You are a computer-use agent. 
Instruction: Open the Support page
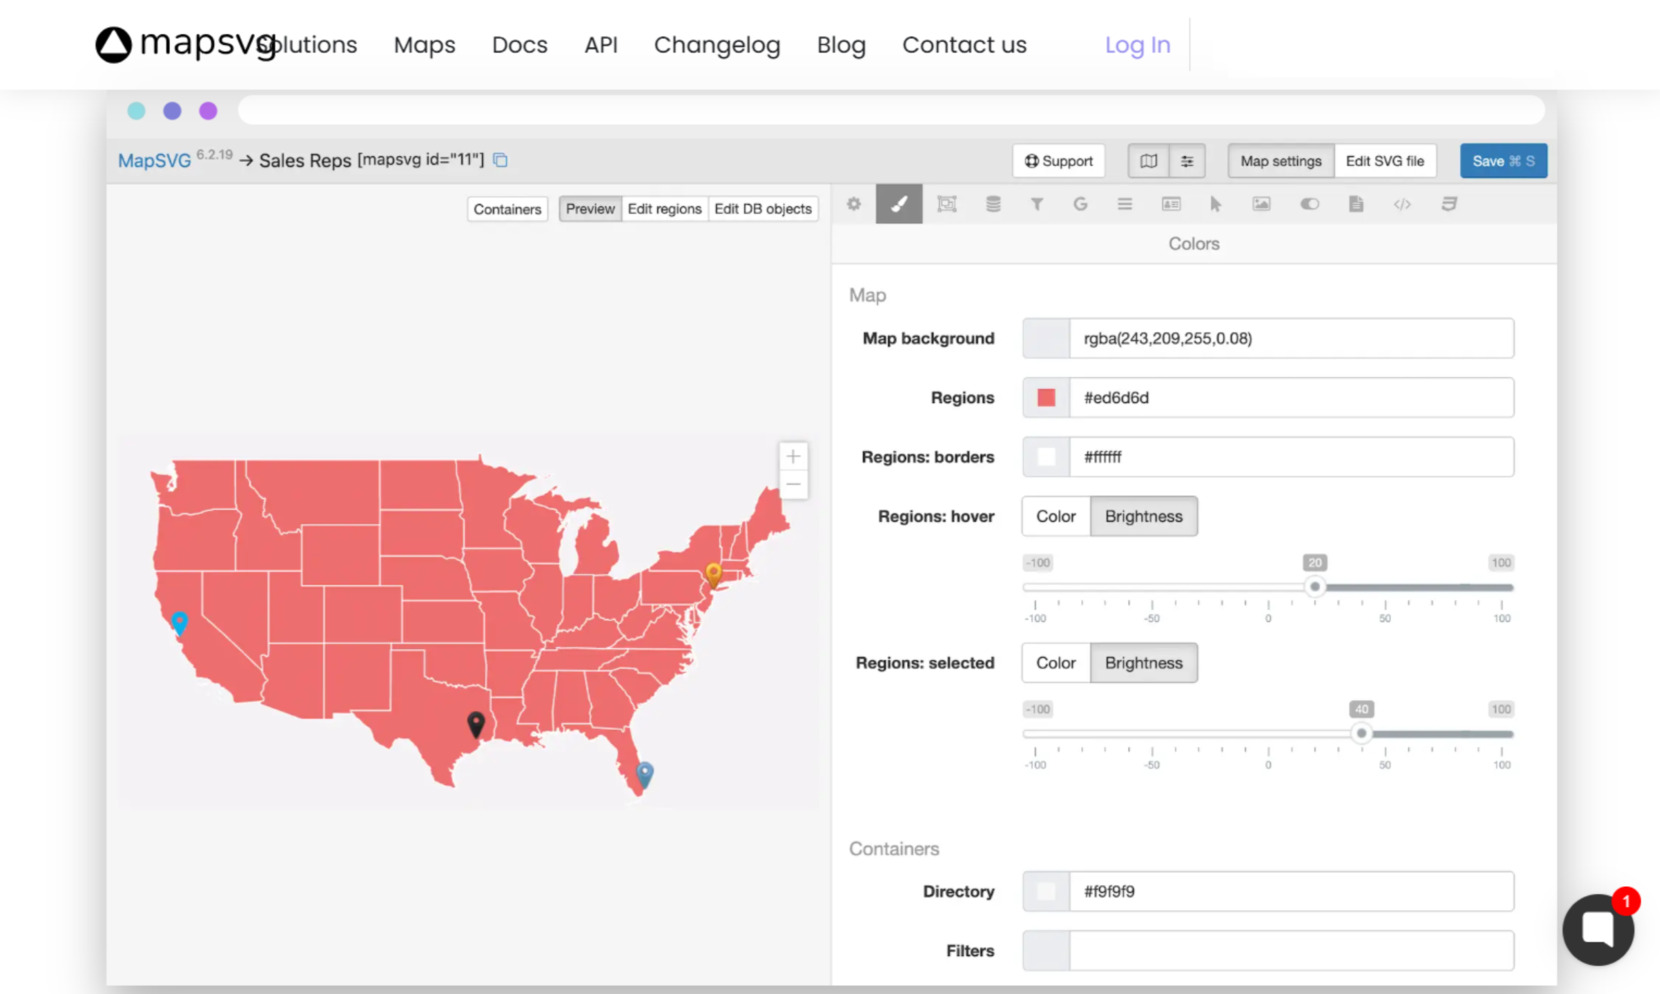pyautogui.click(x=1058, y=160)
